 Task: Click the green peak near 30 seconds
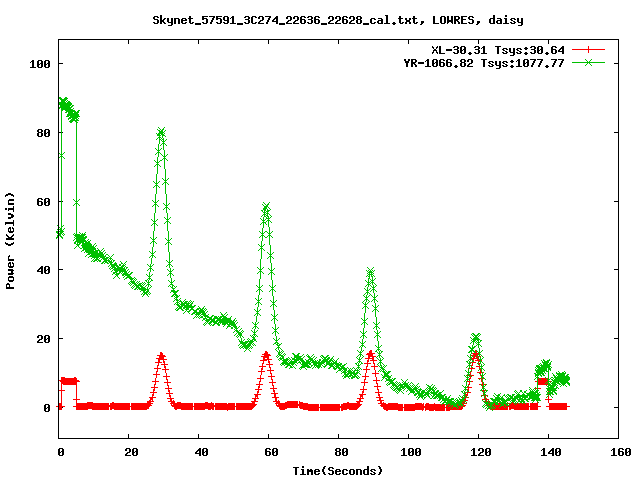tap(162, 132)
